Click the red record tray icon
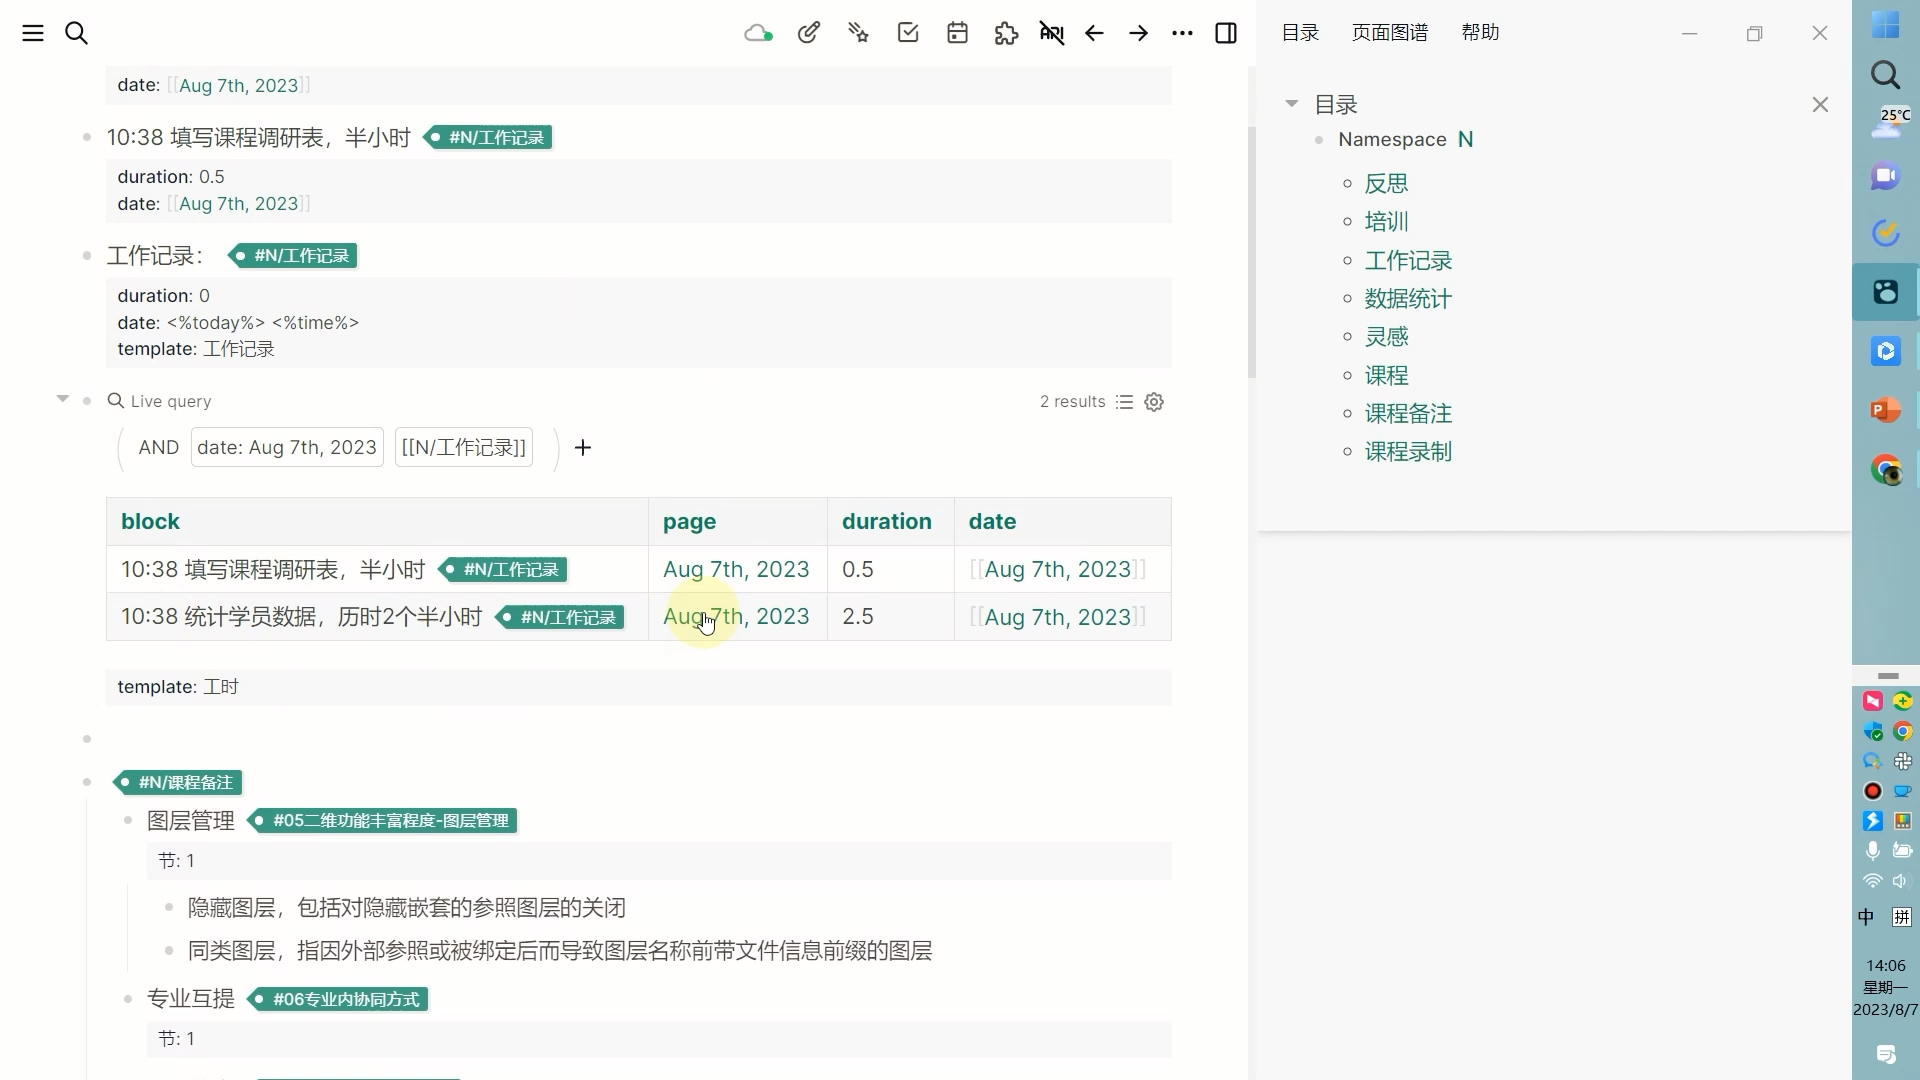Image resolution: width=1920 pixels, height=1080 pixels. coord(1873,791)
